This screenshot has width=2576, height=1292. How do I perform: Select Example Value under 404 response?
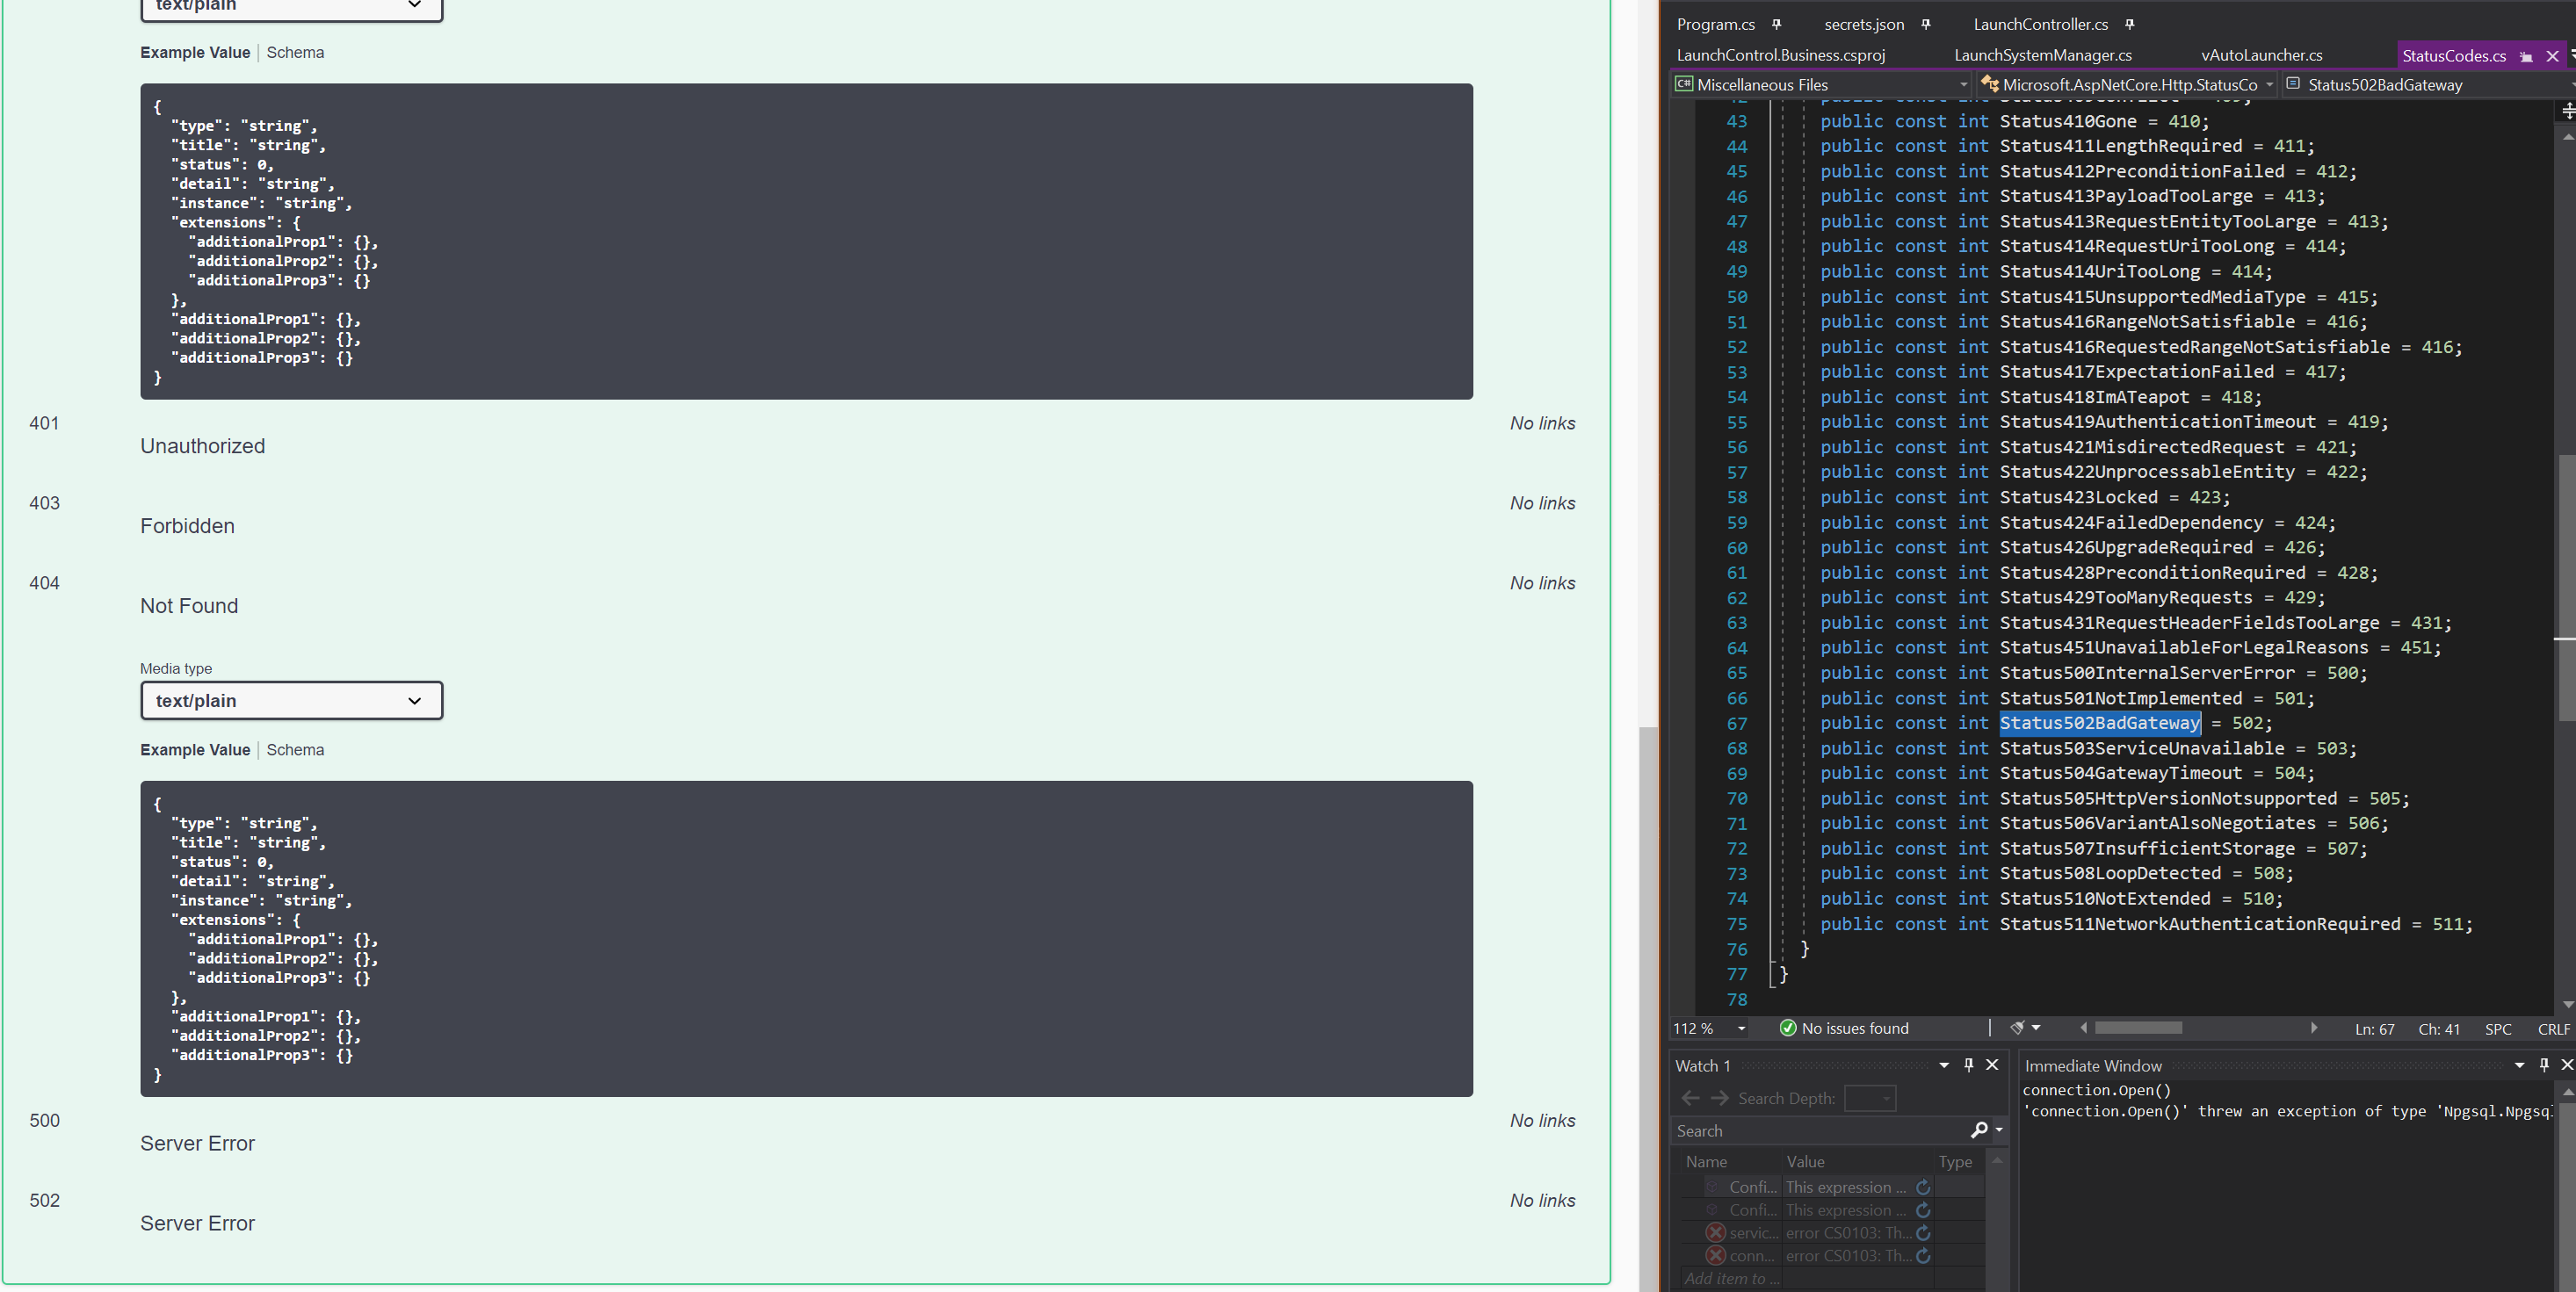pyautogui.click(x=195, y=750)
